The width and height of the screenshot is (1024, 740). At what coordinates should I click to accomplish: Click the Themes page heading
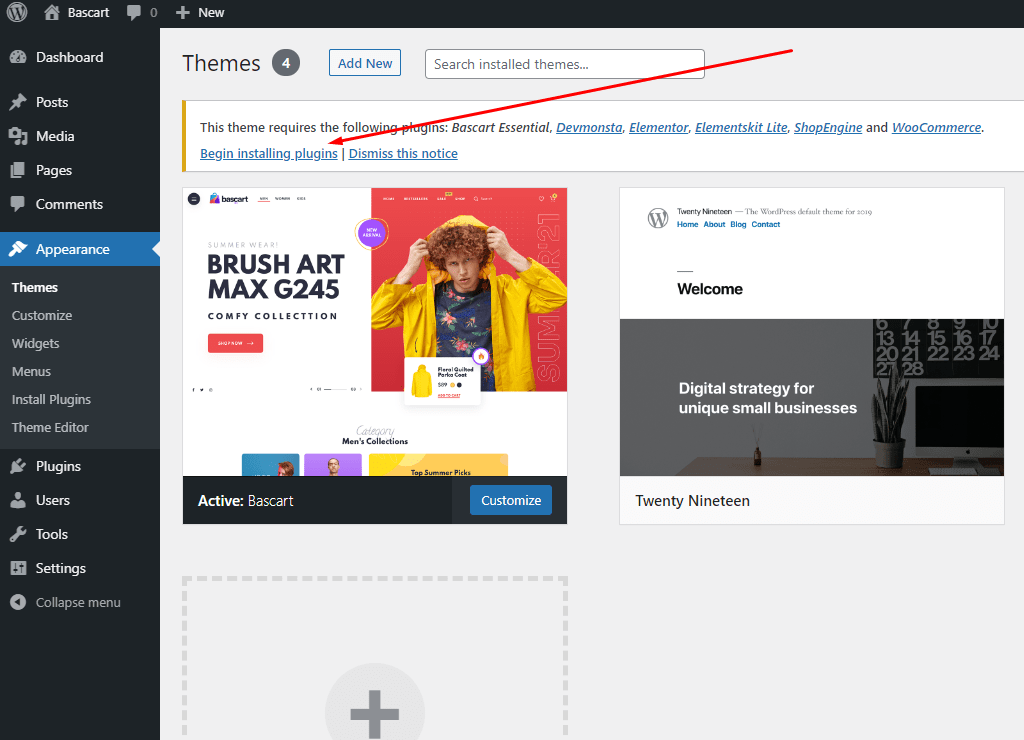coord(221,63)
